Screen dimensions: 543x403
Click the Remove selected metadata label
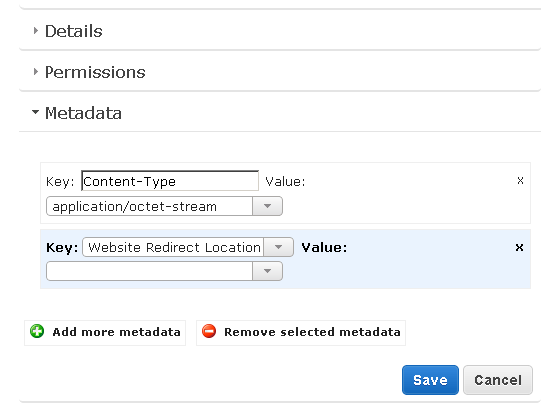click(x=312, y=332)
